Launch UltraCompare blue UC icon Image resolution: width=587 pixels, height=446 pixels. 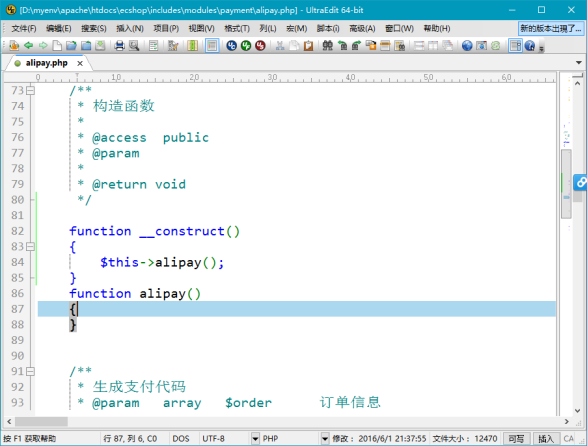point(231,46)
